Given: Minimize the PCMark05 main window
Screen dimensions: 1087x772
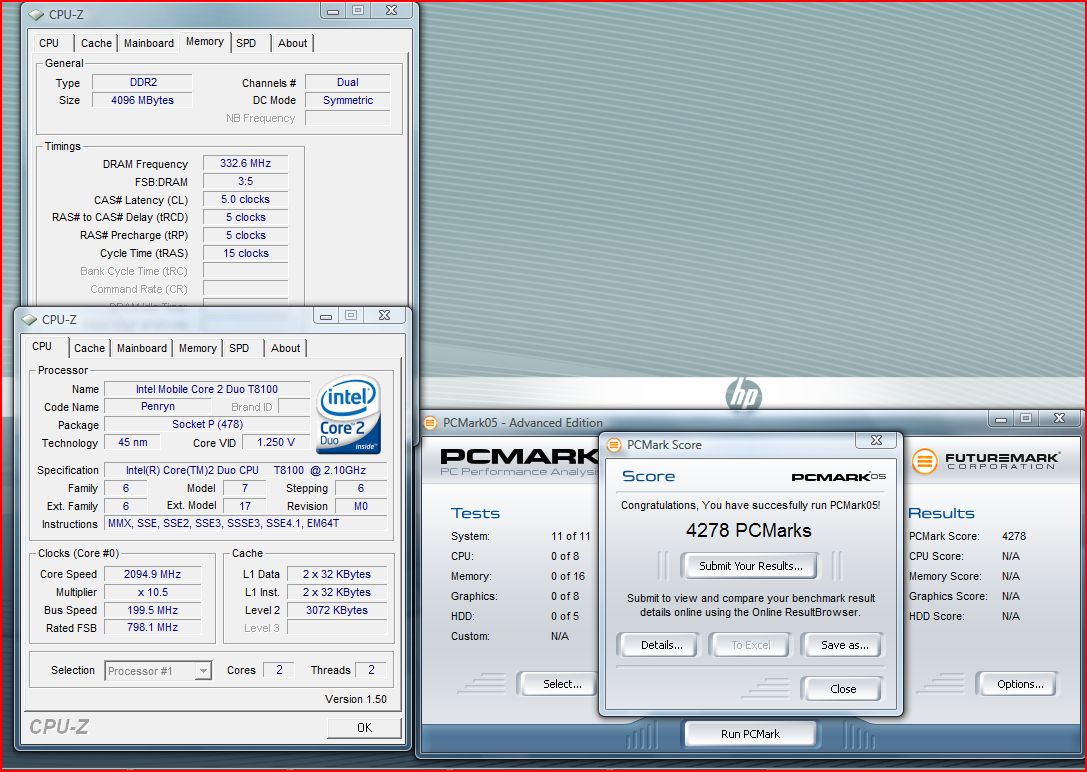Looking at the screenshot, I should 1000,419.
